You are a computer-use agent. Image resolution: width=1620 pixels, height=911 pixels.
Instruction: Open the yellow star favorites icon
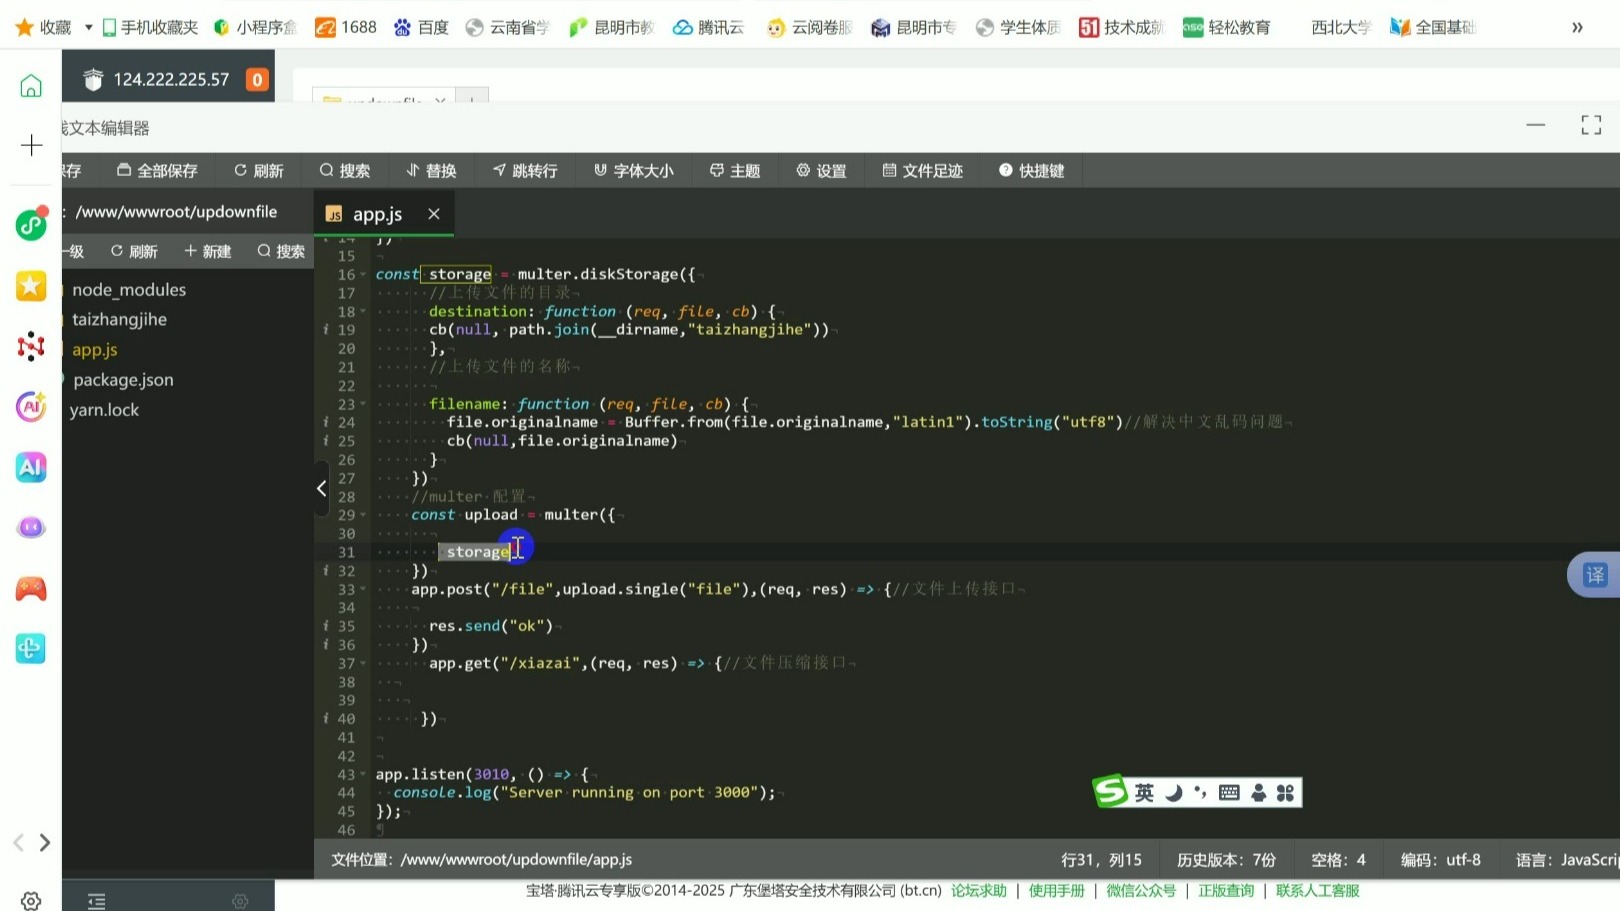(31, 287)
